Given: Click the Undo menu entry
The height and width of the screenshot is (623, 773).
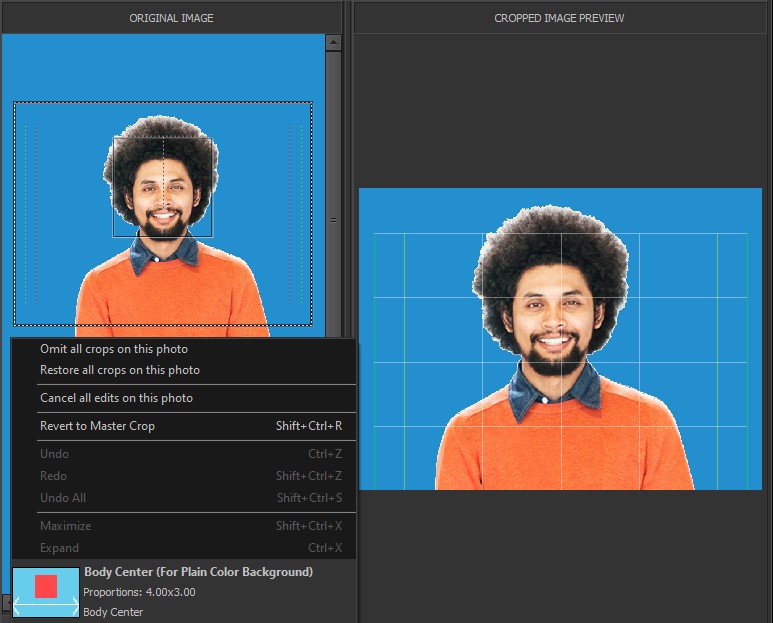Looking at the screenshot, I should tap(55, 454).
